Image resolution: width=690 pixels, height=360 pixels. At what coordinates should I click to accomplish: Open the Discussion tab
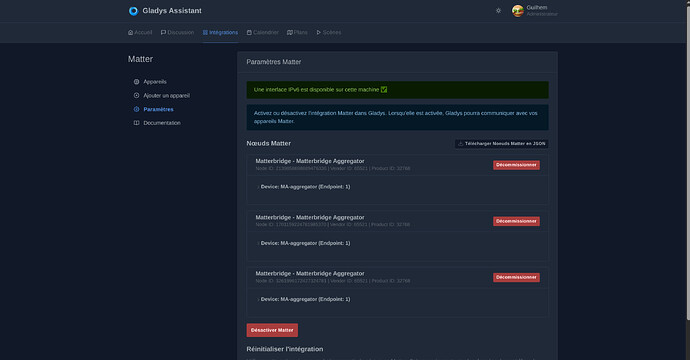pos(177,33)
